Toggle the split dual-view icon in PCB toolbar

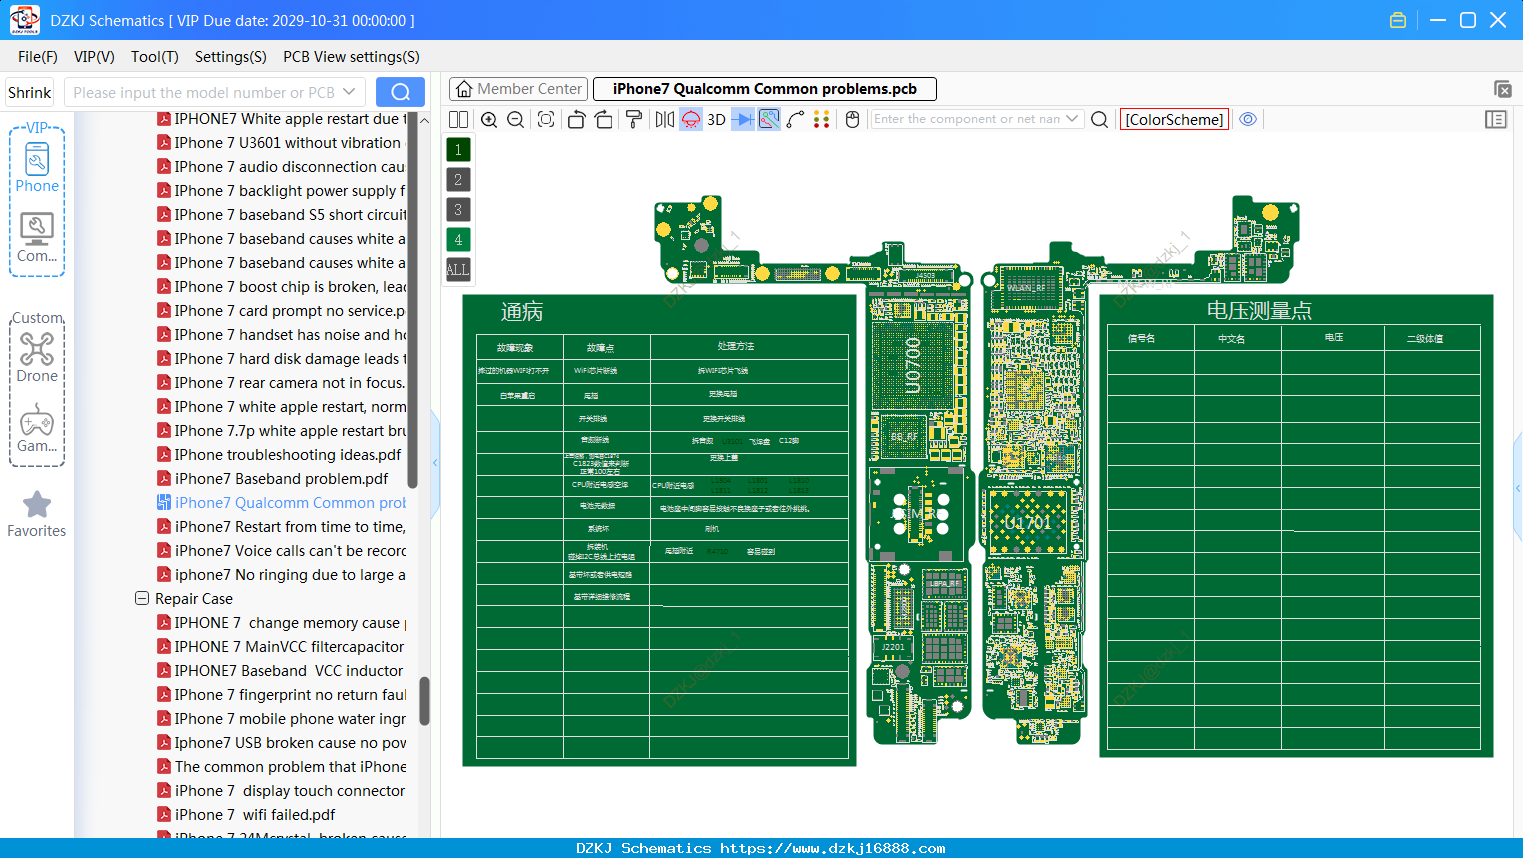458,119
